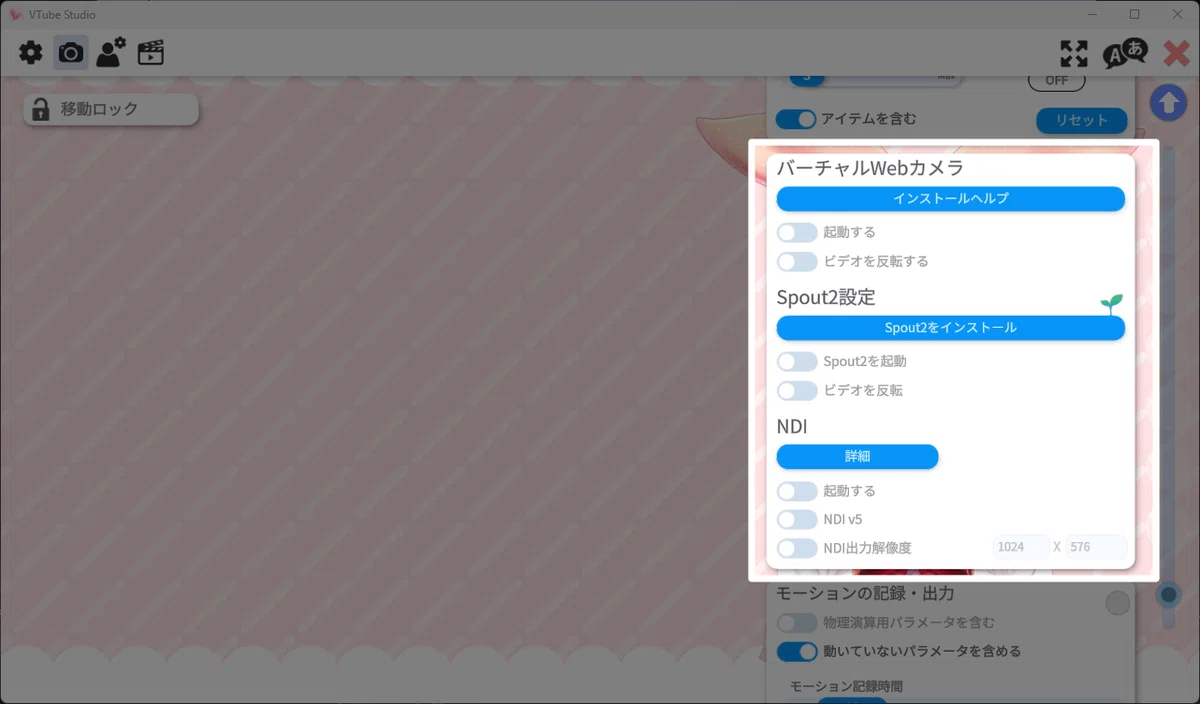1200x704 pixels.
Task: Toggle 動いていないパラメータを含める switch
Action: click(797, 652)
